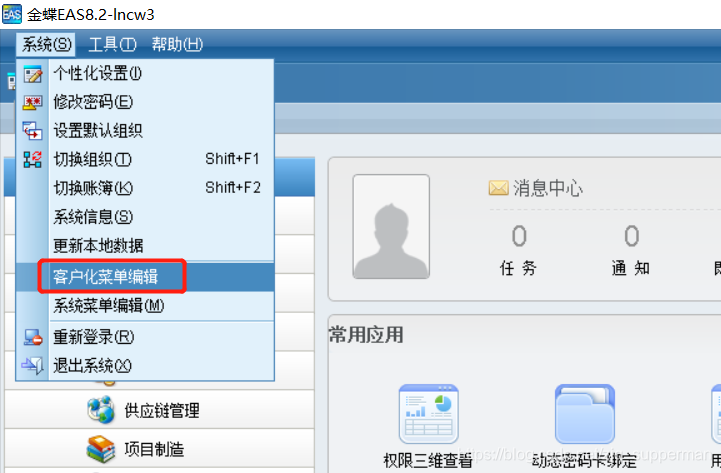Choose 切换组织(T) menu entry
Screen dimensions: 721x473
tap(145, 160)
